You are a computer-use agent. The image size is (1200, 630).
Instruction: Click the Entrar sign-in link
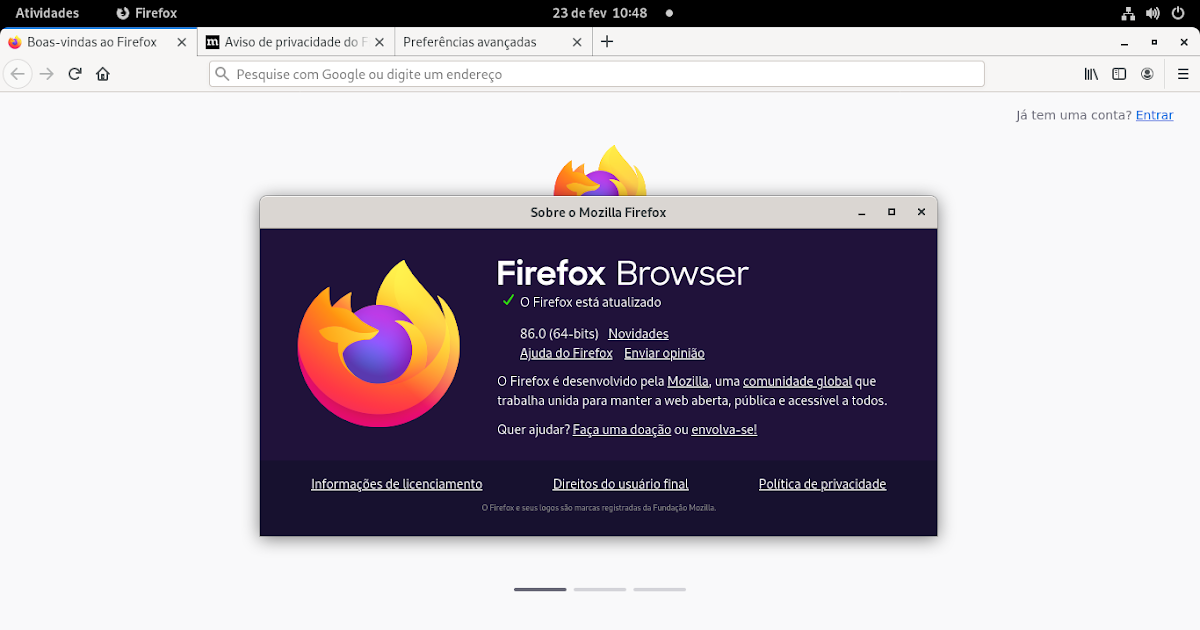click(x=1154, y=115)
